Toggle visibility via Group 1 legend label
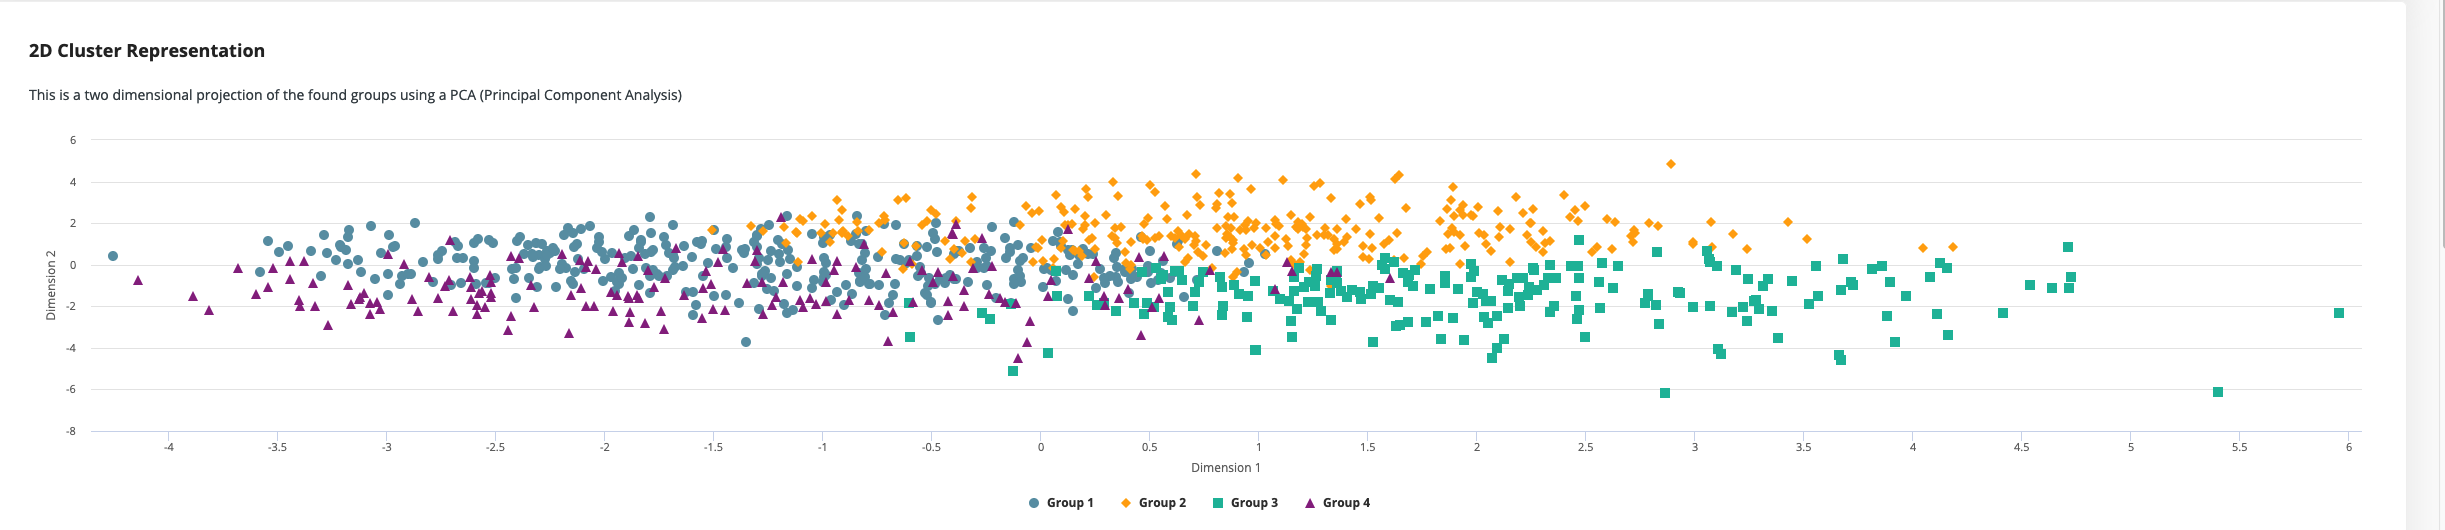Viewport: 2445px width, 530px height. (1069, 503)
